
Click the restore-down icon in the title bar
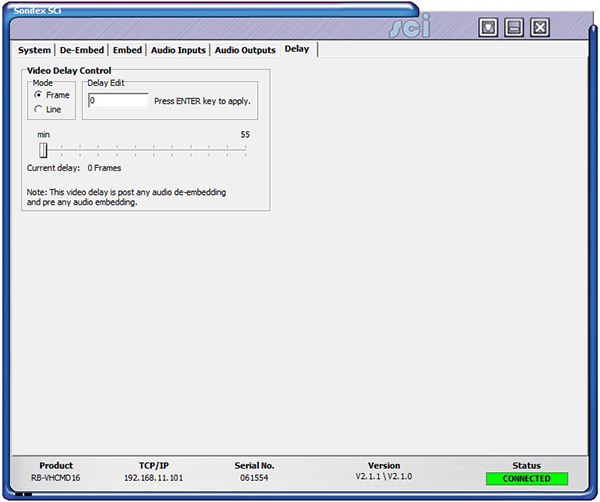(x=488, y=27)
